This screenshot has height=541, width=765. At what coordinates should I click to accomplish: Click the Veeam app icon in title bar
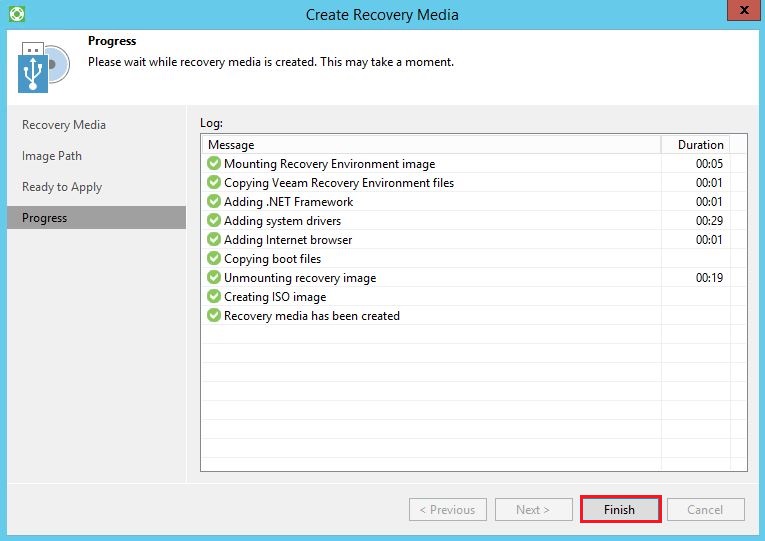pos(15,14)
